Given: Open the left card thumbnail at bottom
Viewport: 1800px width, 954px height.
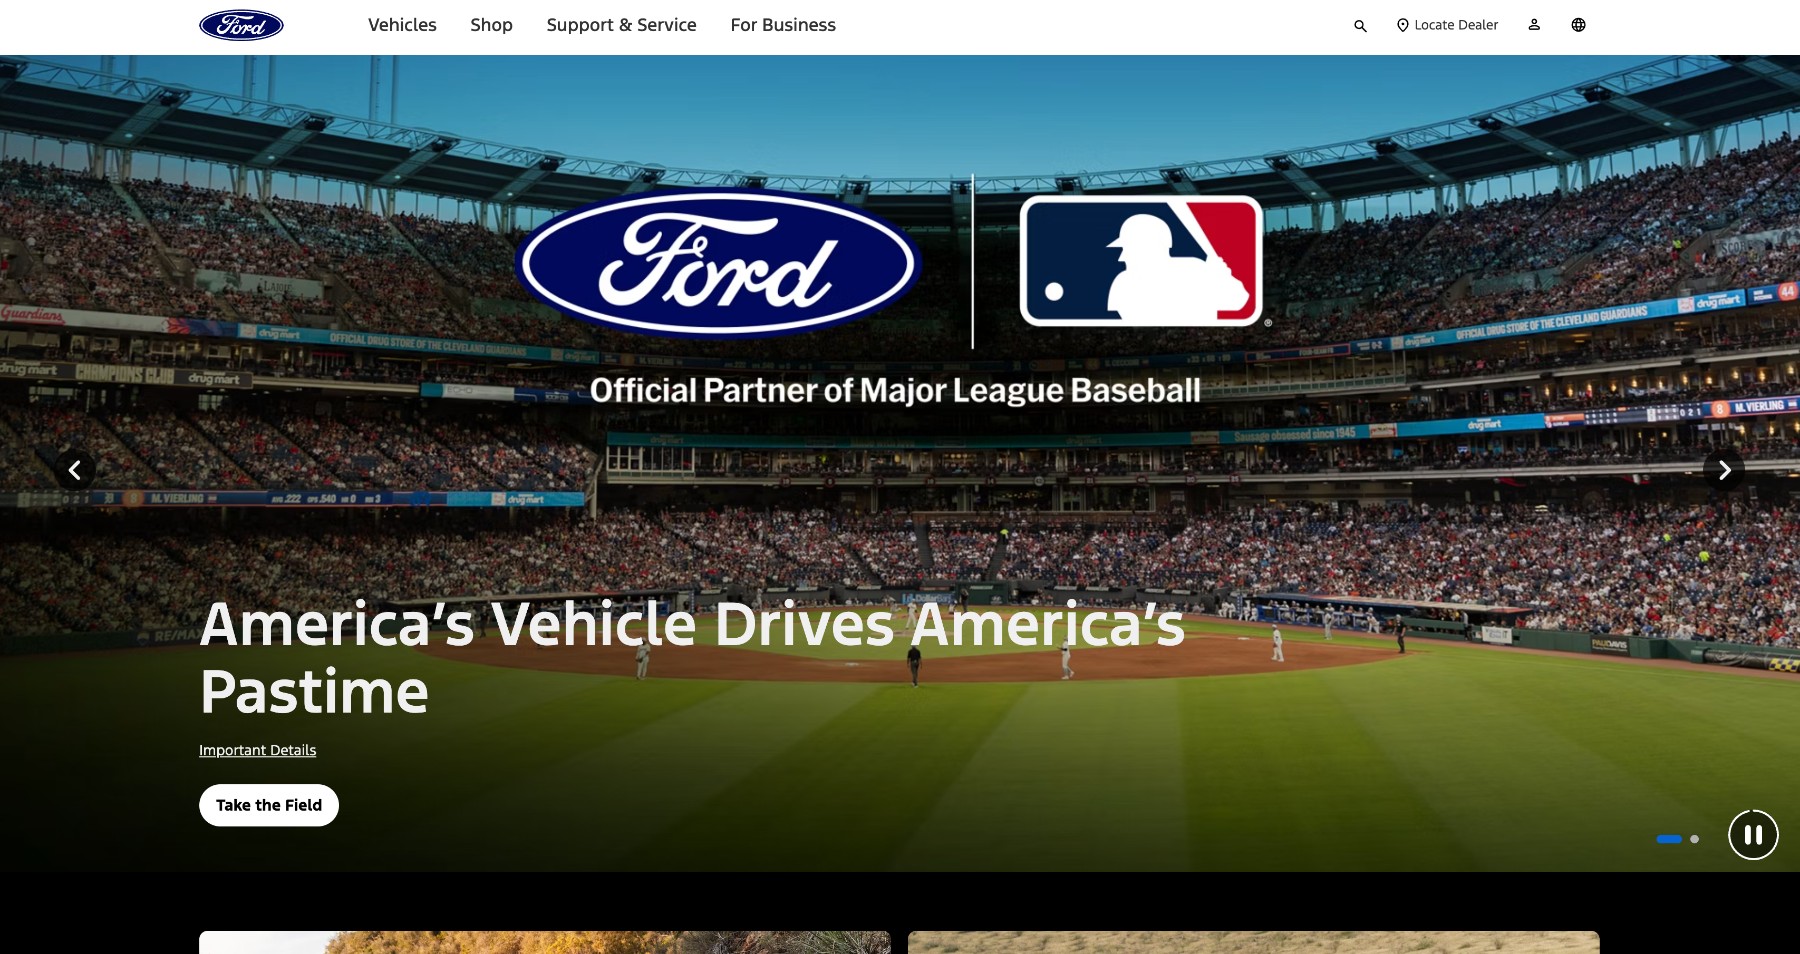Looking at the screenshot, I should coord(544,942).
